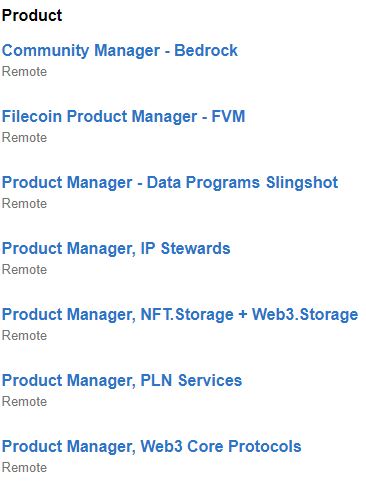This screenshot has width=366, height=487.
Task: Click Remote label under PLN Services
Action: [24, 402]
